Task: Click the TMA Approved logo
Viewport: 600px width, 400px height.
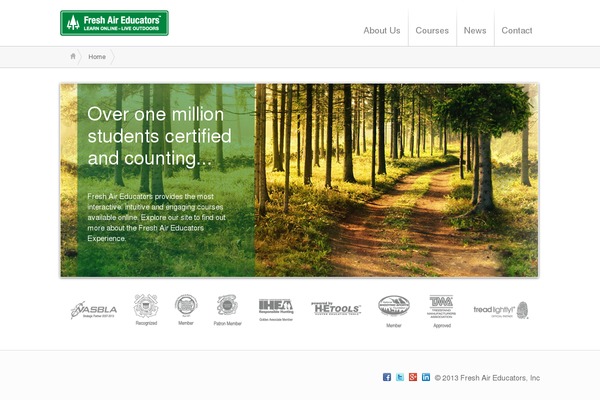Action: point(442,311)
